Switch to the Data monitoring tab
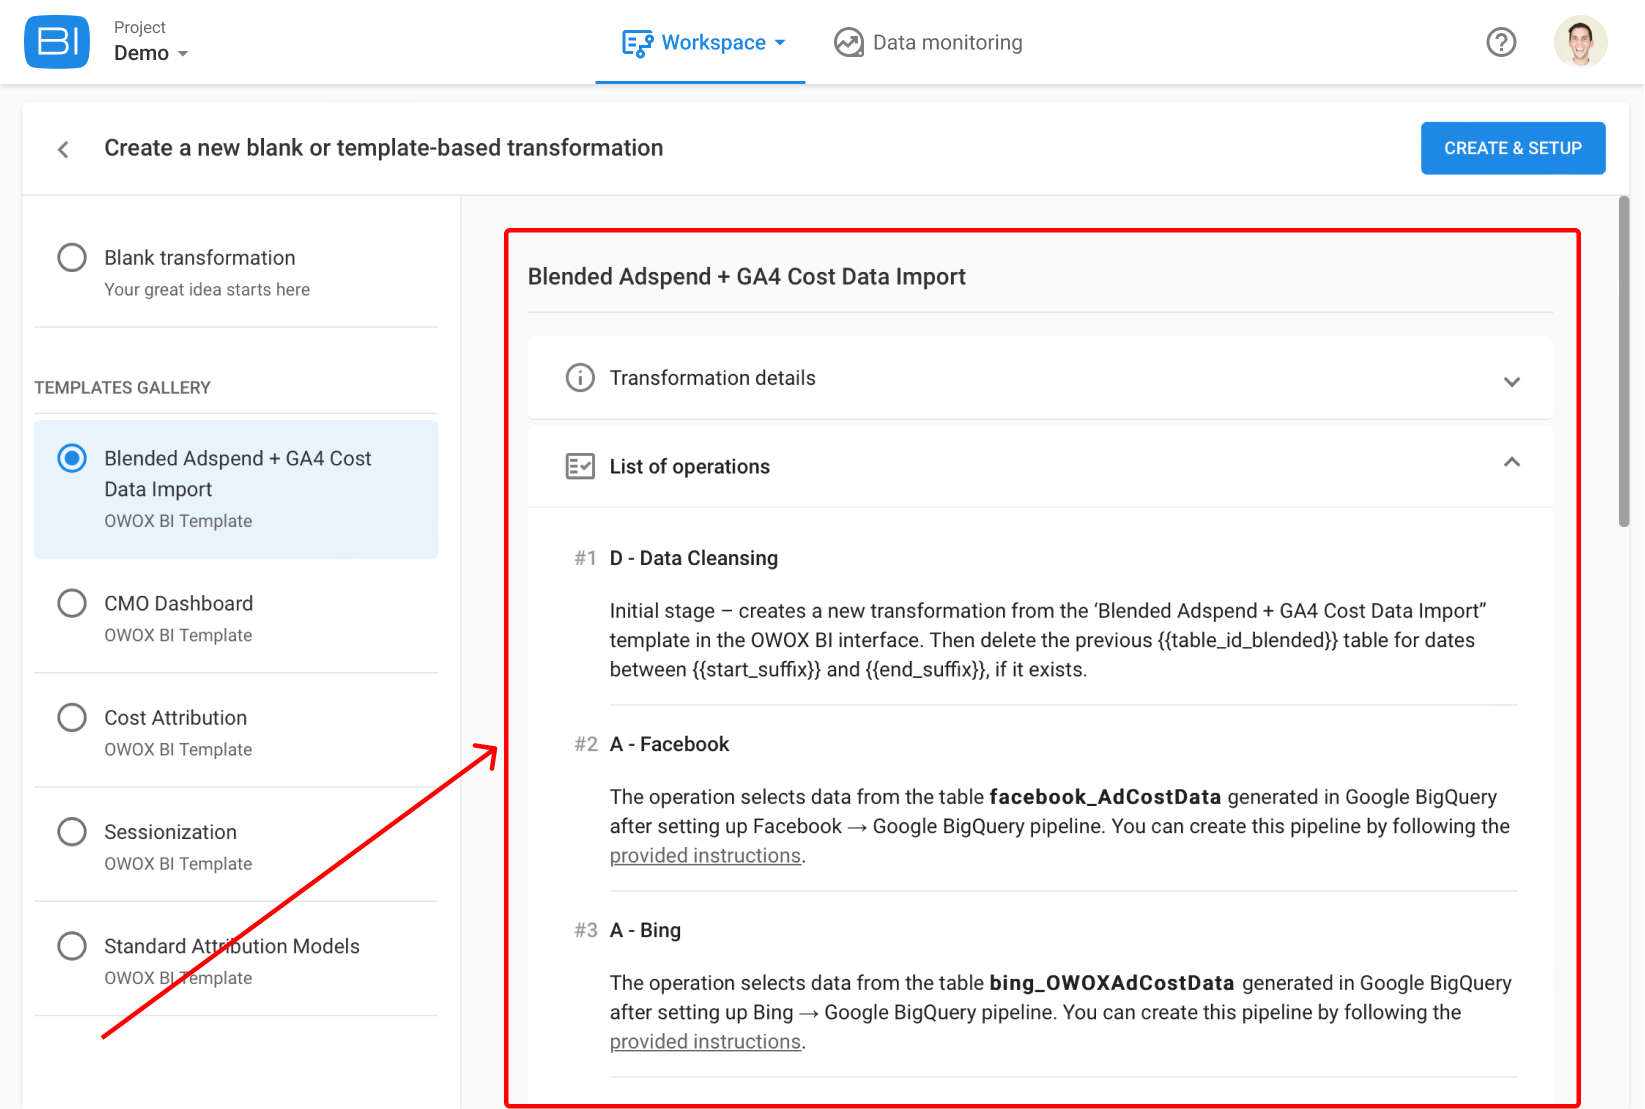1645x1109 pixels. click(x=928, y=43)
